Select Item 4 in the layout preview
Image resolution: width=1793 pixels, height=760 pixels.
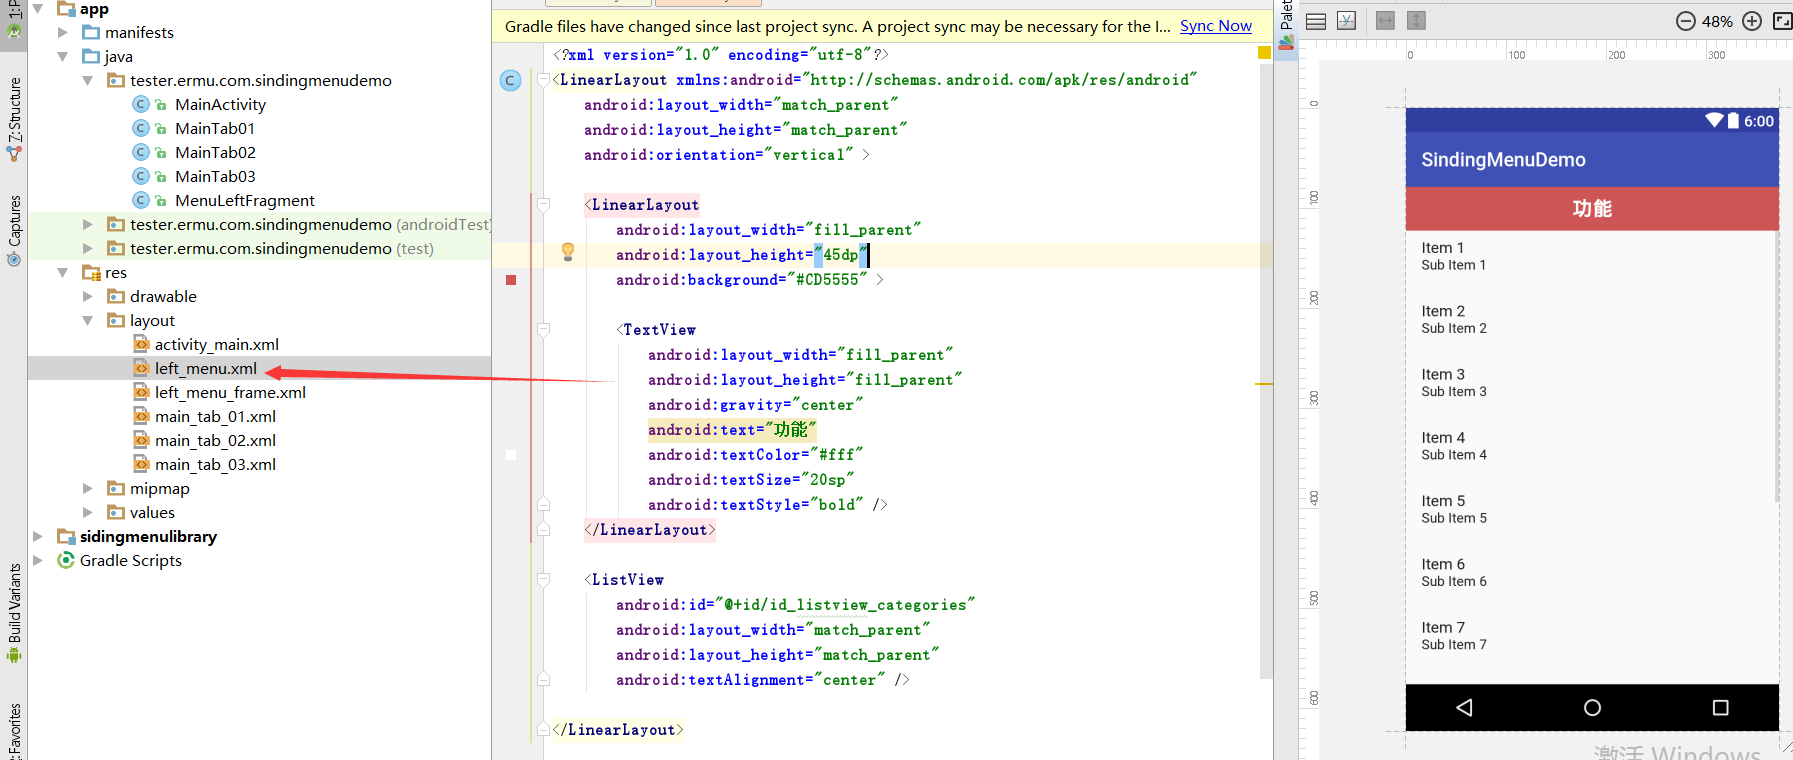tap(1590, 446)
